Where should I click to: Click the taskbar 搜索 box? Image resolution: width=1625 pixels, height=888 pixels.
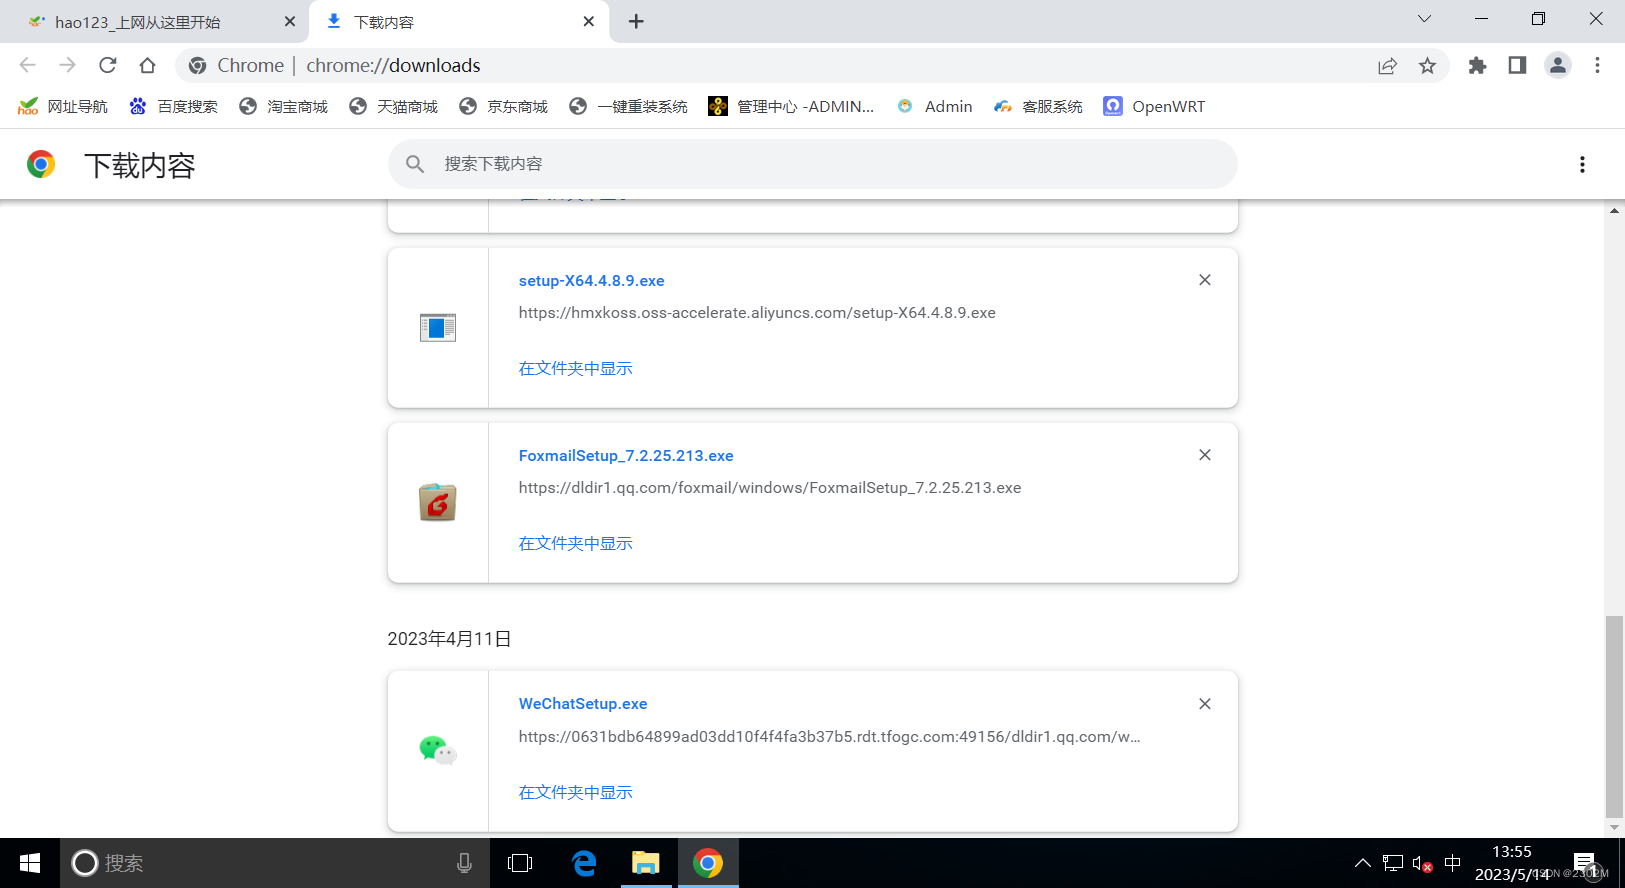(275, 863)
